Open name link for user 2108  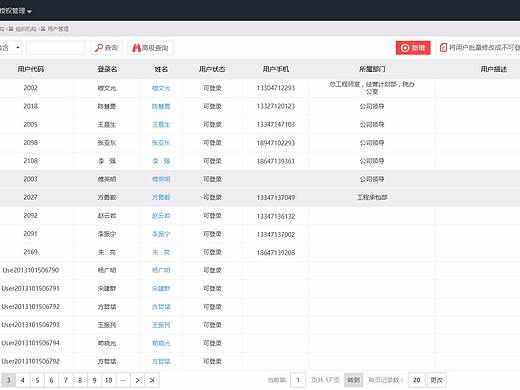[161, 161]
